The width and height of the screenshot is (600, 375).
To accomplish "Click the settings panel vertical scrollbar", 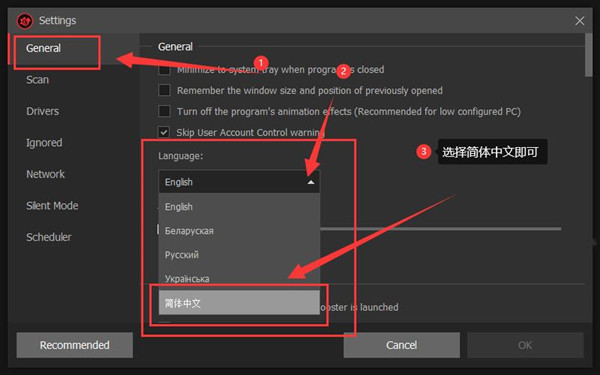I will 589,55.
